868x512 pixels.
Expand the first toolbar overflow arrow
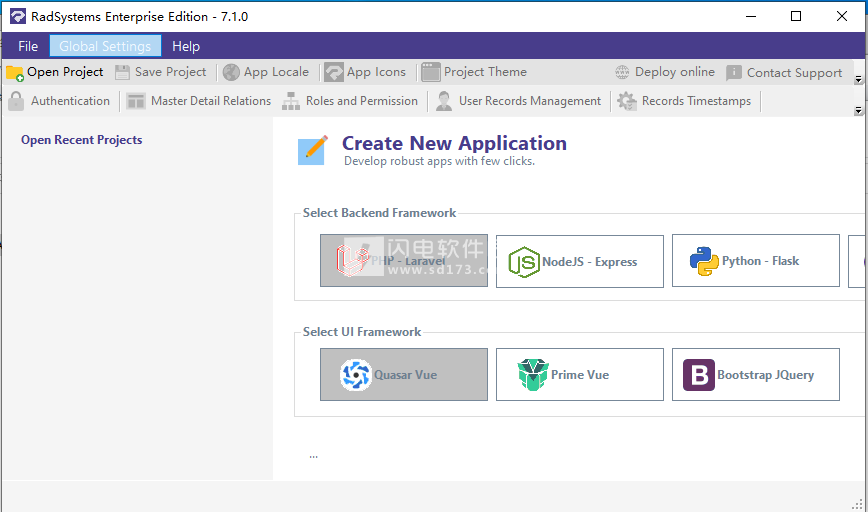[859, 79]
